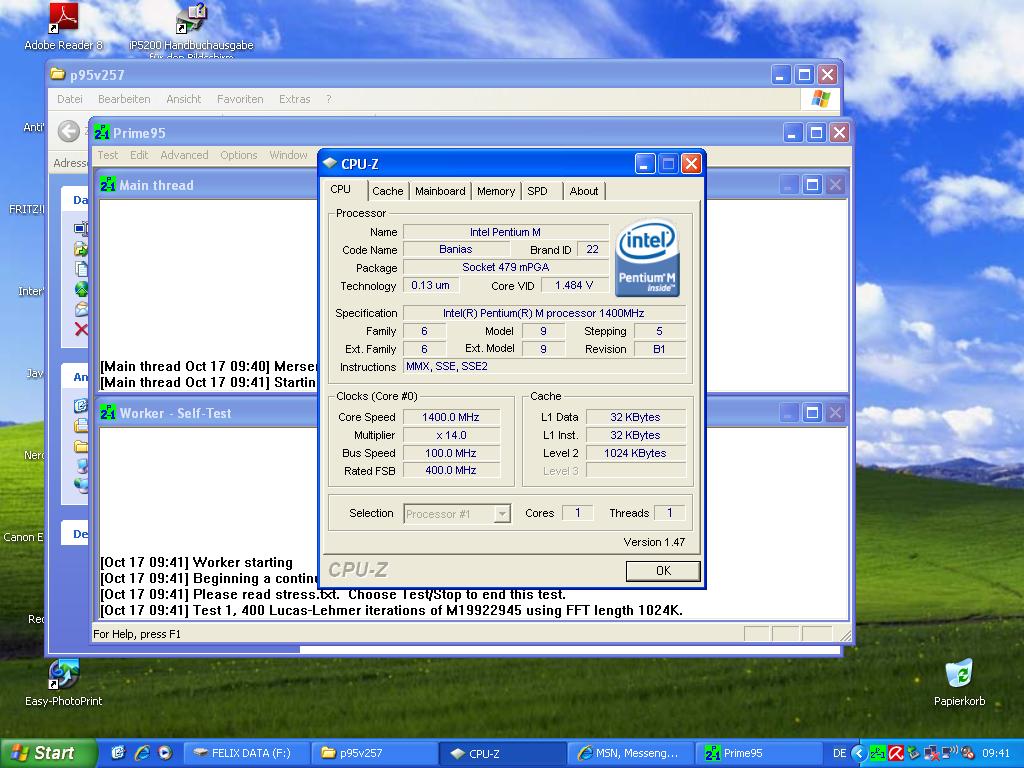Click the red X delete icon in Explorer sidebar
This screenshot has width=1024, height=768.
tap(81, 329)
